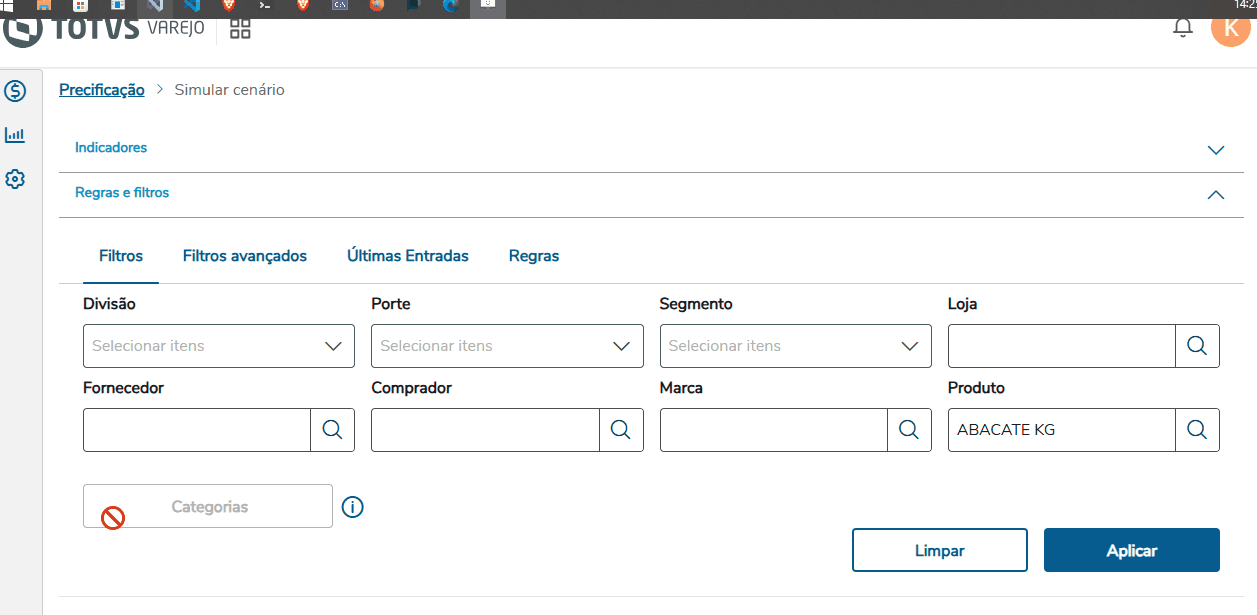Screen dimensions: 1257x615
Task: Open the Divisão dropdown
Action: [x=218, y=346]
